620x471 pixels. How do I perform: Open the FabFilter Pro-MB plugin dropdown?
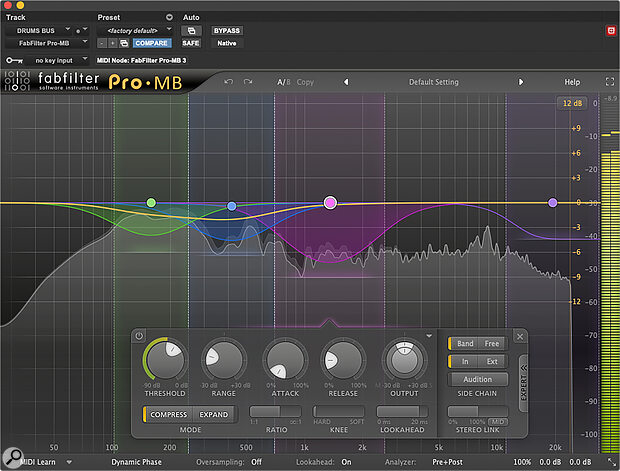click(47, 43)
